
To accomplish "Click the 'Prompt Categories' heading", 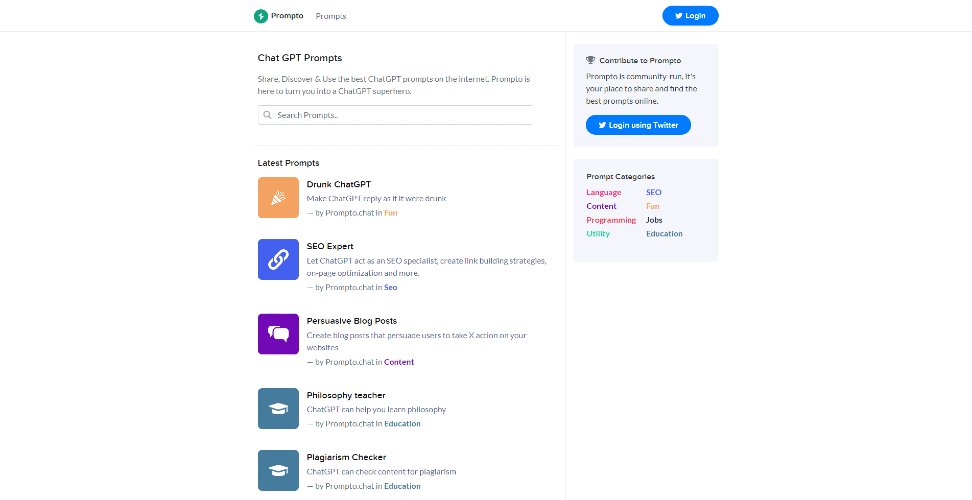I will tap(621, 177).
